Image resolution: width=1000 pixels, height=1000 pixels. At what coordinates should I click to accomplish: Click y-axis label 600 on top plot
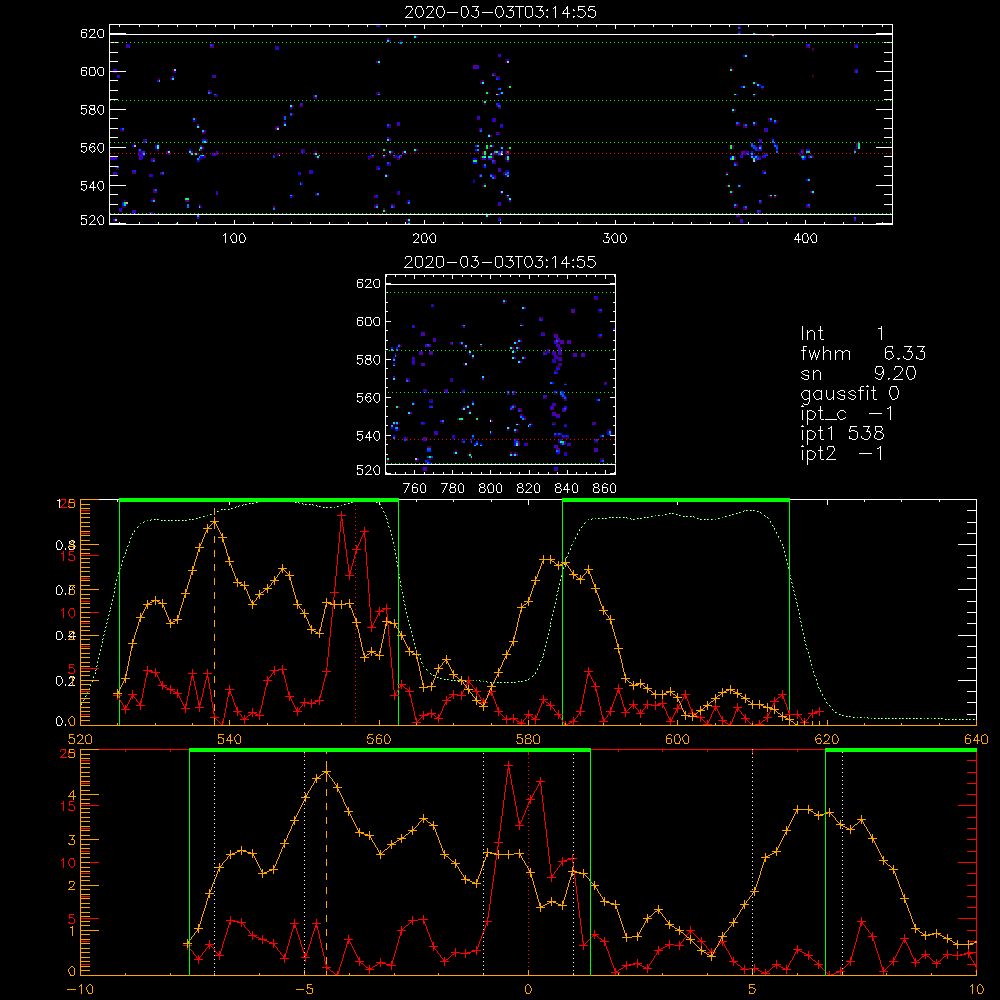[92, 71]
